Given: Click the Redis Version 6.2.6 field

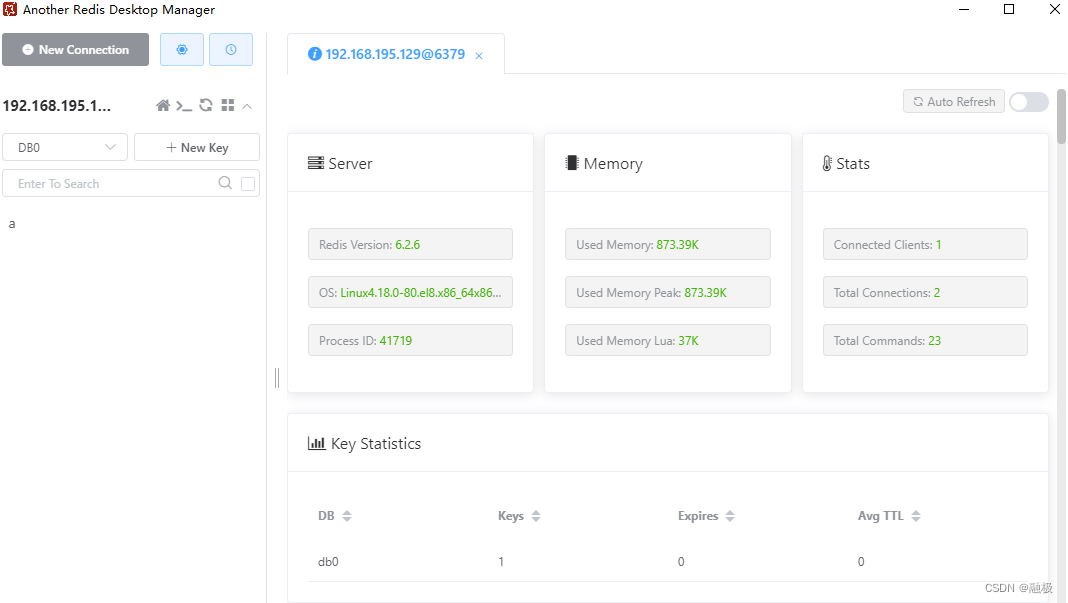Looking at the screenshot, I should click(x=410, y=244).
